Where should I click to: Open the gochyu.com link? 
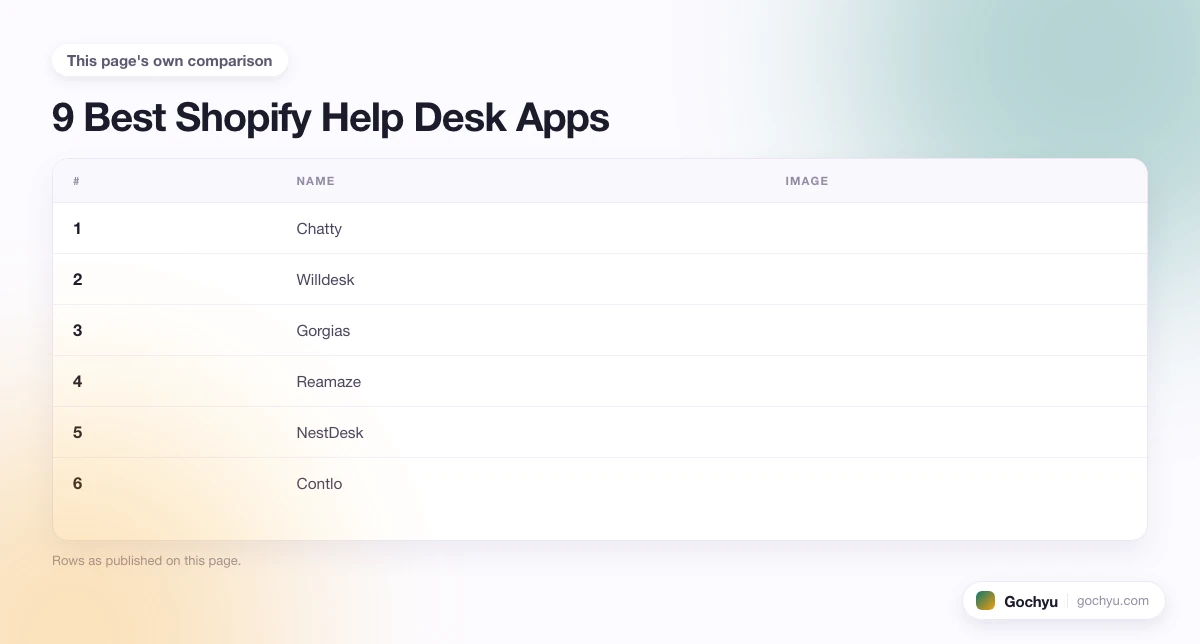pos(1113,601)
